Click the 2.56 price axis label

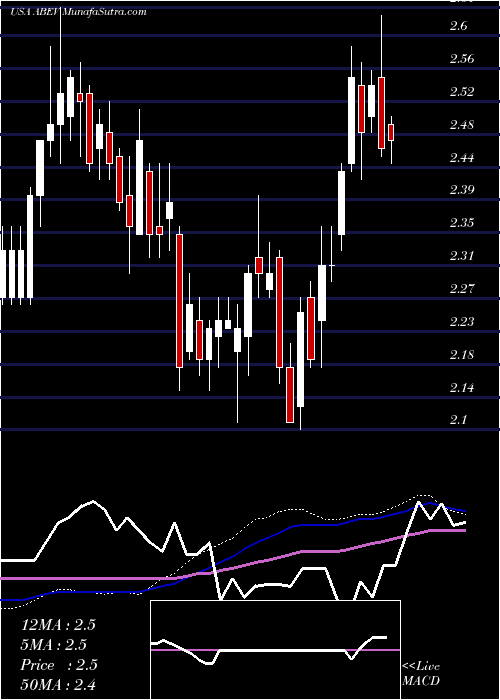462,59
